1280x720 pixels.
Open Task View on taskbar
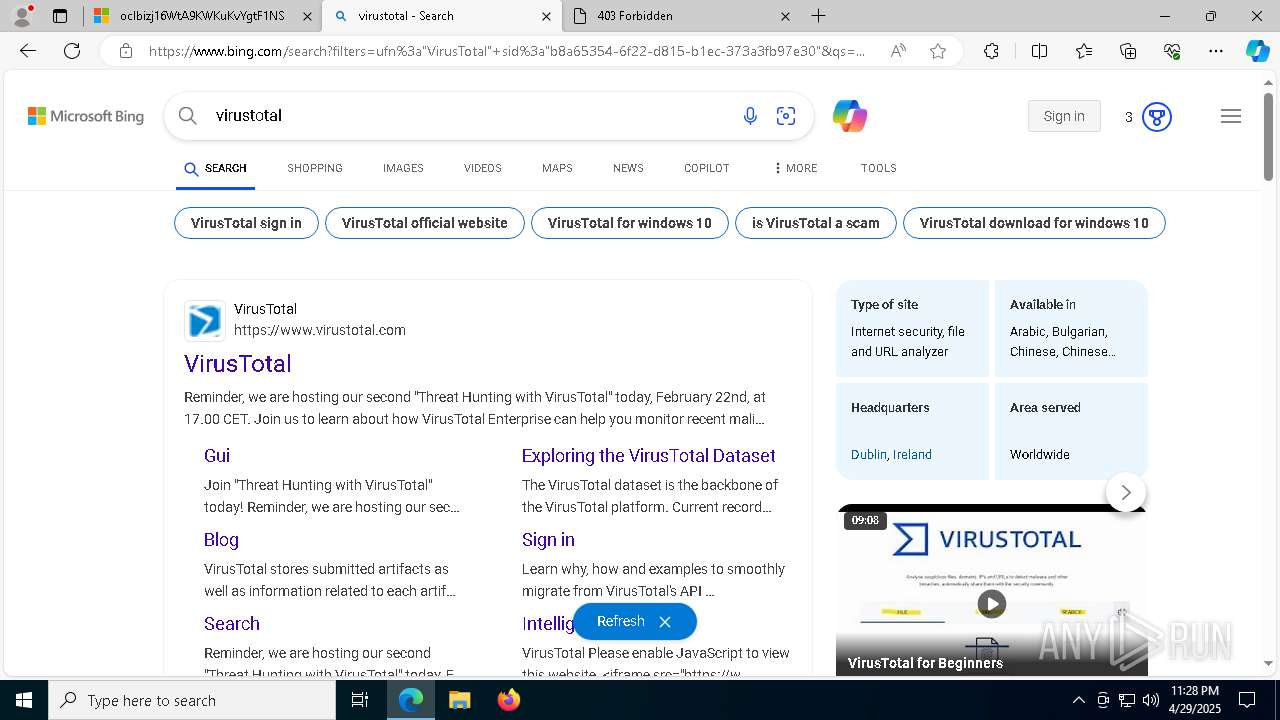coord(360,700)
